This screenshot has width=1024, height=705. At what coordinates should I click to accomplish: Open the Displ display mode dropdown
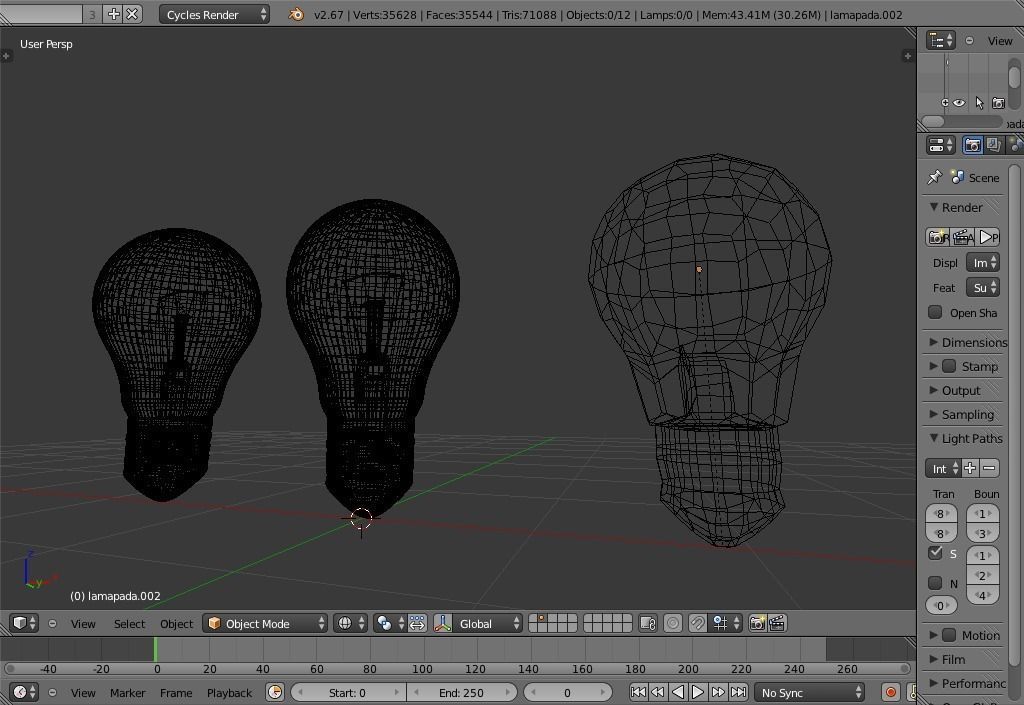[983, 262]
